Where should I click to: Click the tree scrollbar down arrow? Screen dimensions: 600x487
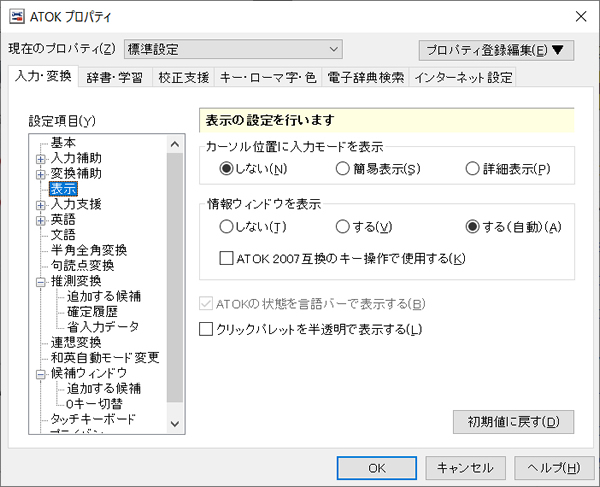pos(175,424)
